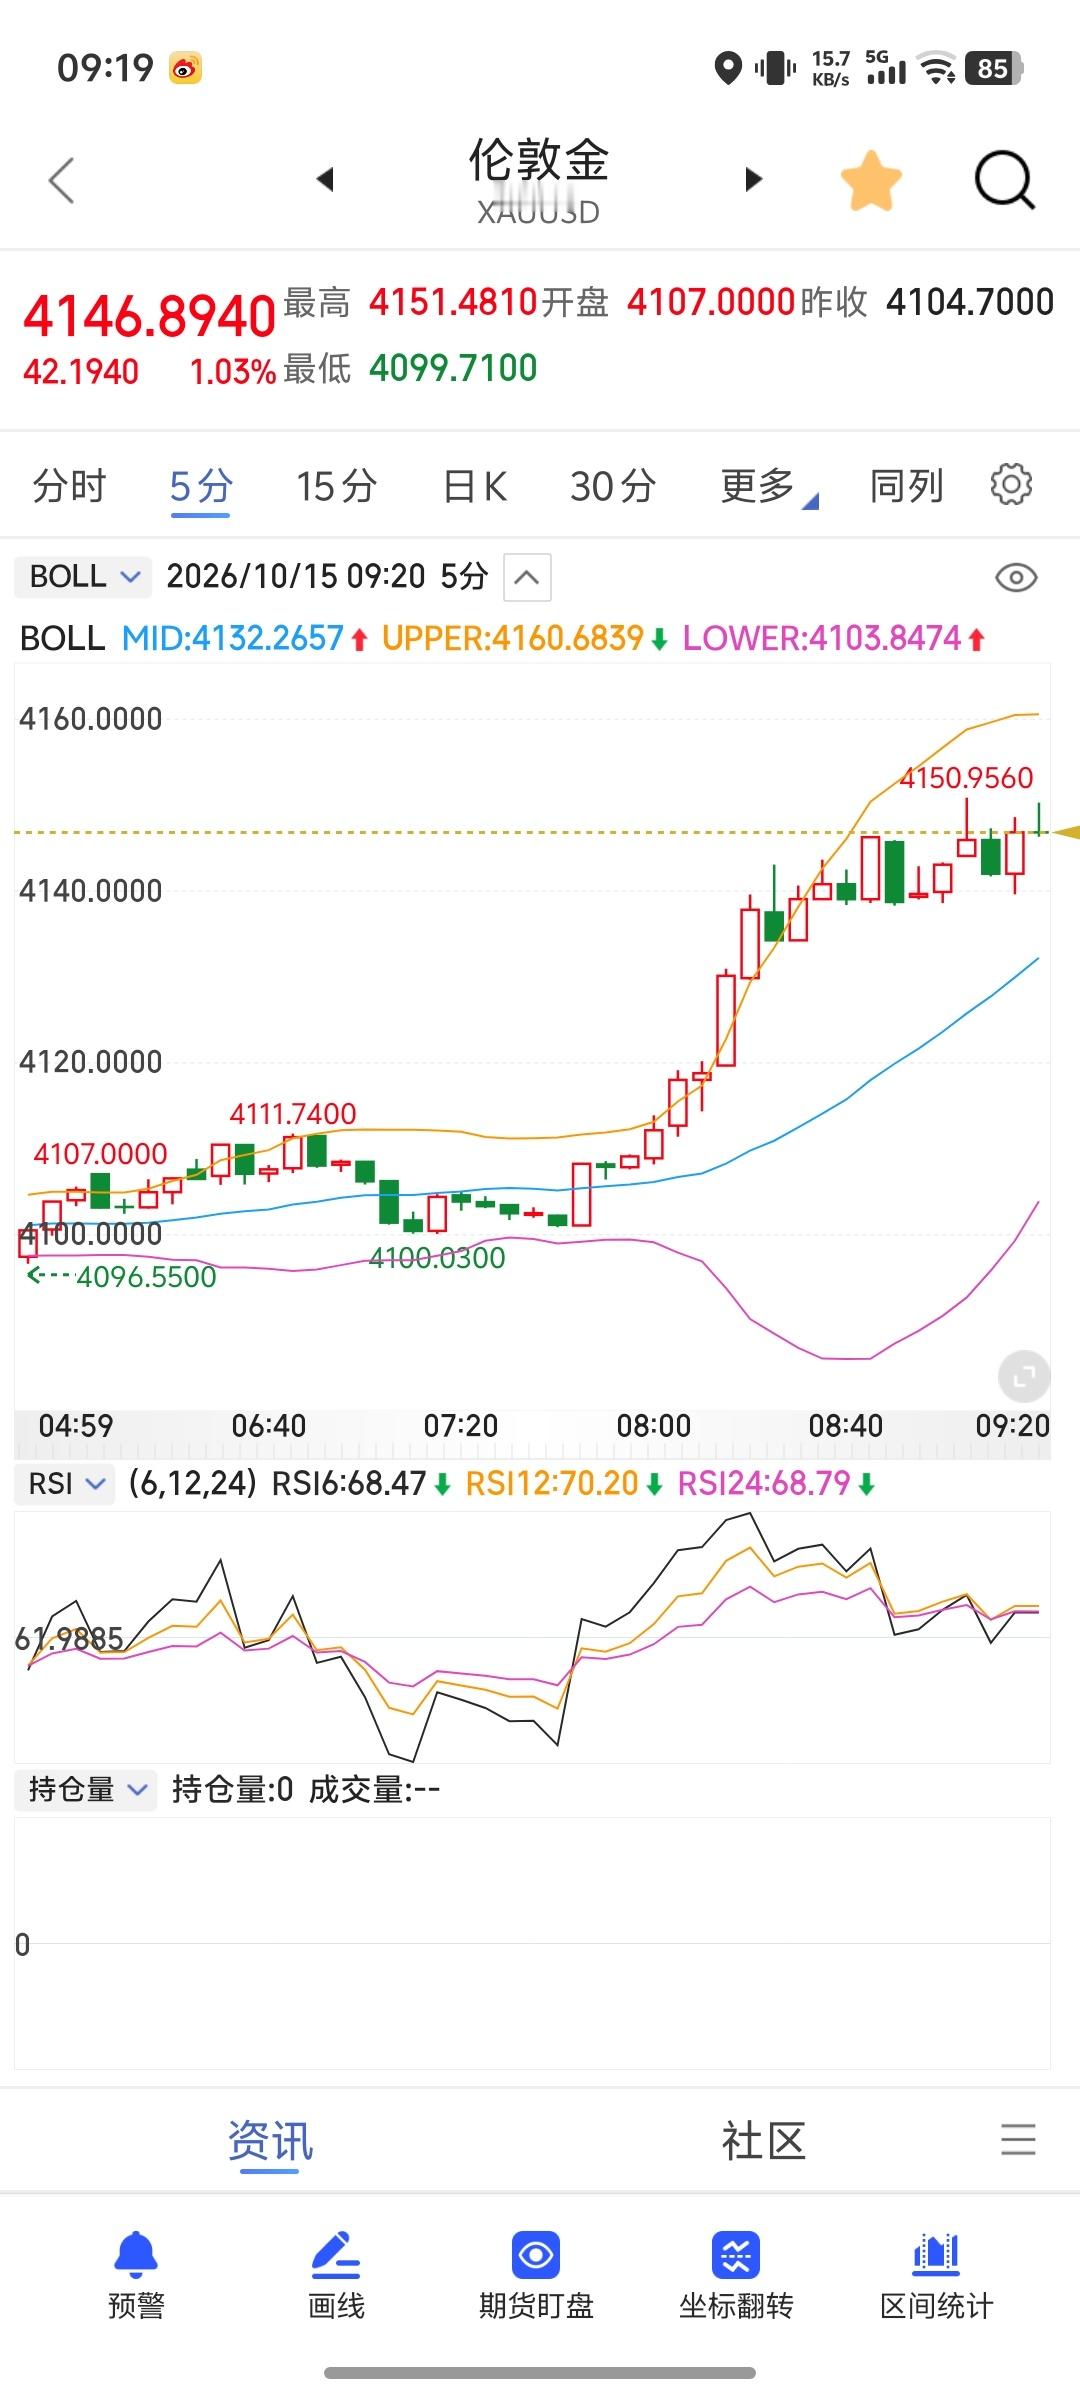This screenshot has height=2400, width=1080.
Task: Tap the 最低 4099.7100 value
Action: [x=453, y=368]
